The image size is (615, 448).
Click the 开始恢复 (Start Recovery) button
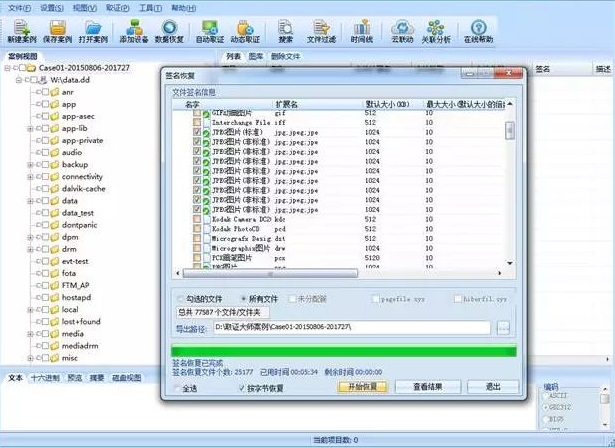click(358, 386)
